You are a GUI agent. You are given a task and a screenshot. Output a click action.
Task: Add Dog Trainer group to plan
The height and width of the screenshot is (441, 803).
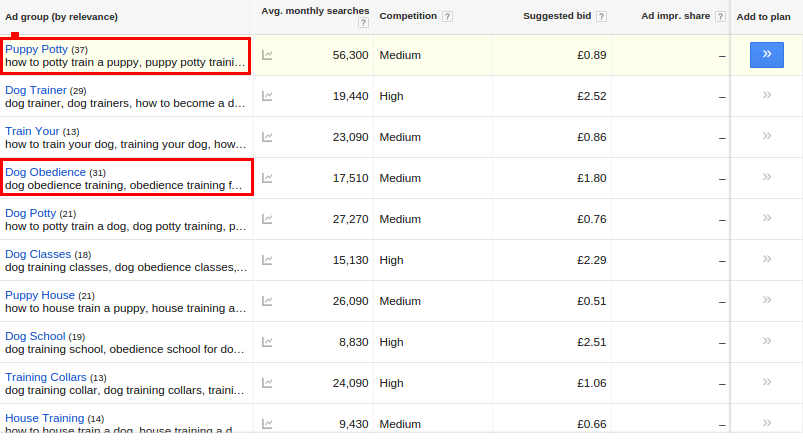pos(767,95)
